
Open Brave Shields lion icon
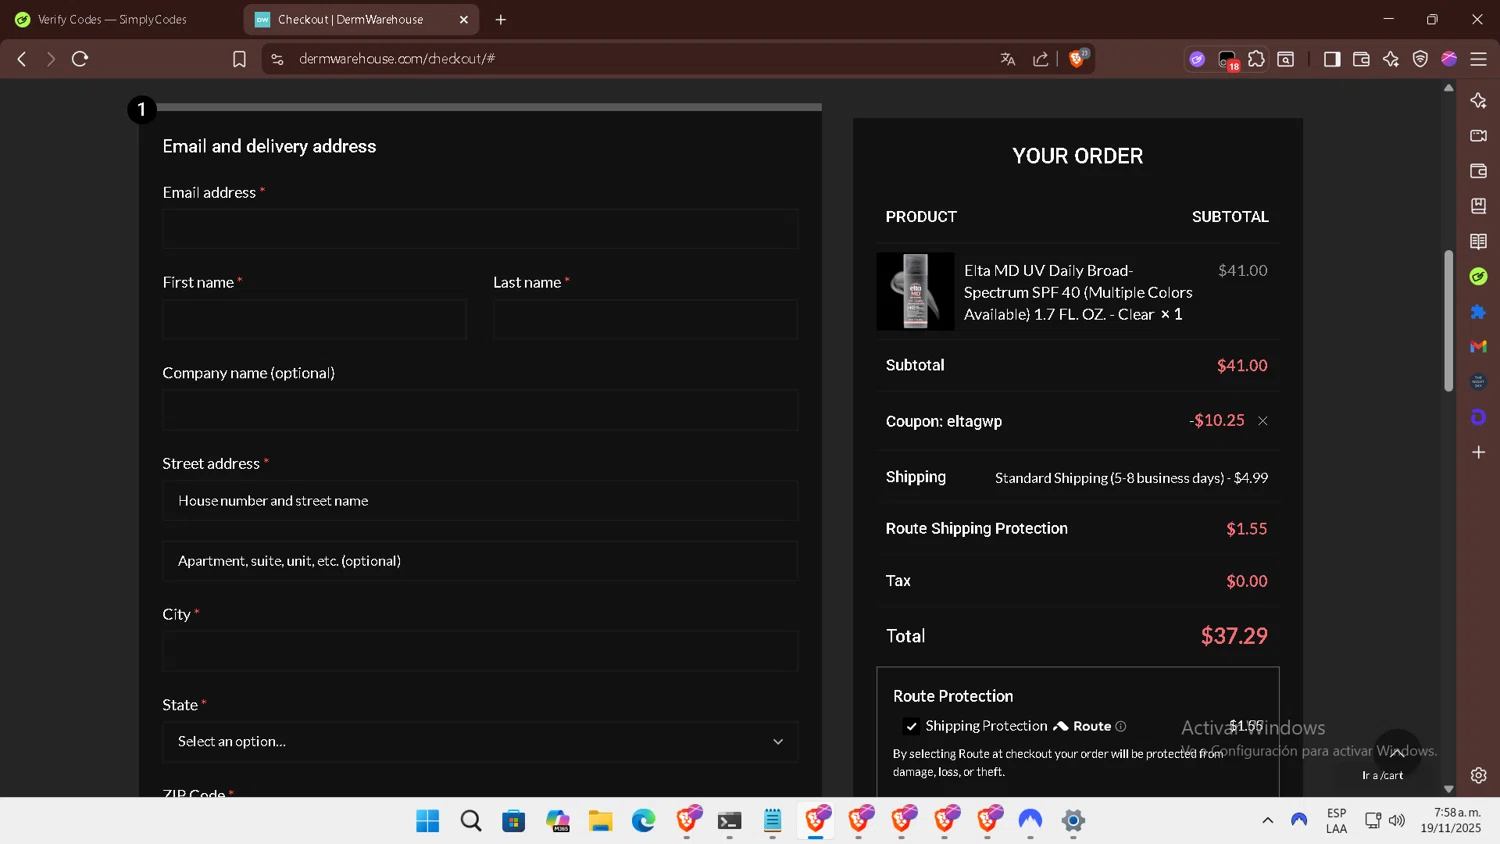pos(1077,58)
